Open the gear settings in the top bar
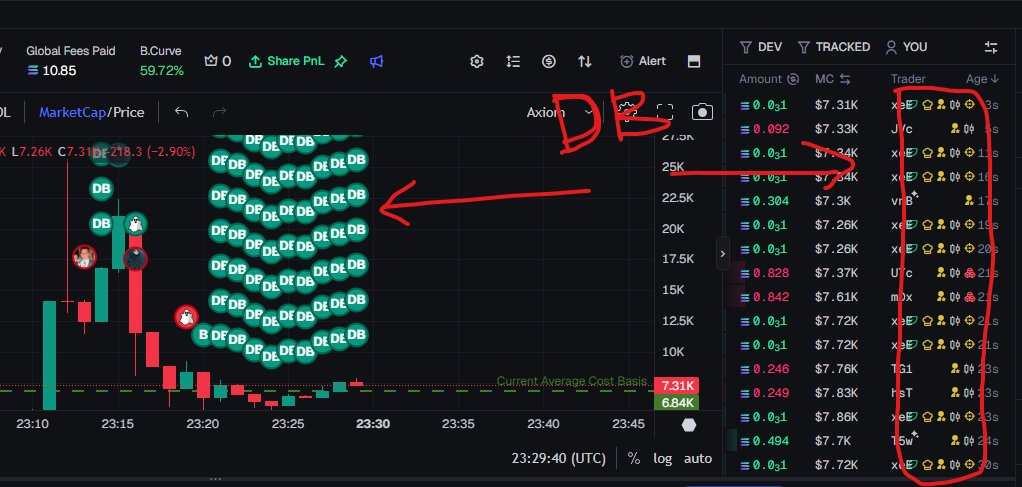This screenshot has height=487, width=1022. pos(476,61)
